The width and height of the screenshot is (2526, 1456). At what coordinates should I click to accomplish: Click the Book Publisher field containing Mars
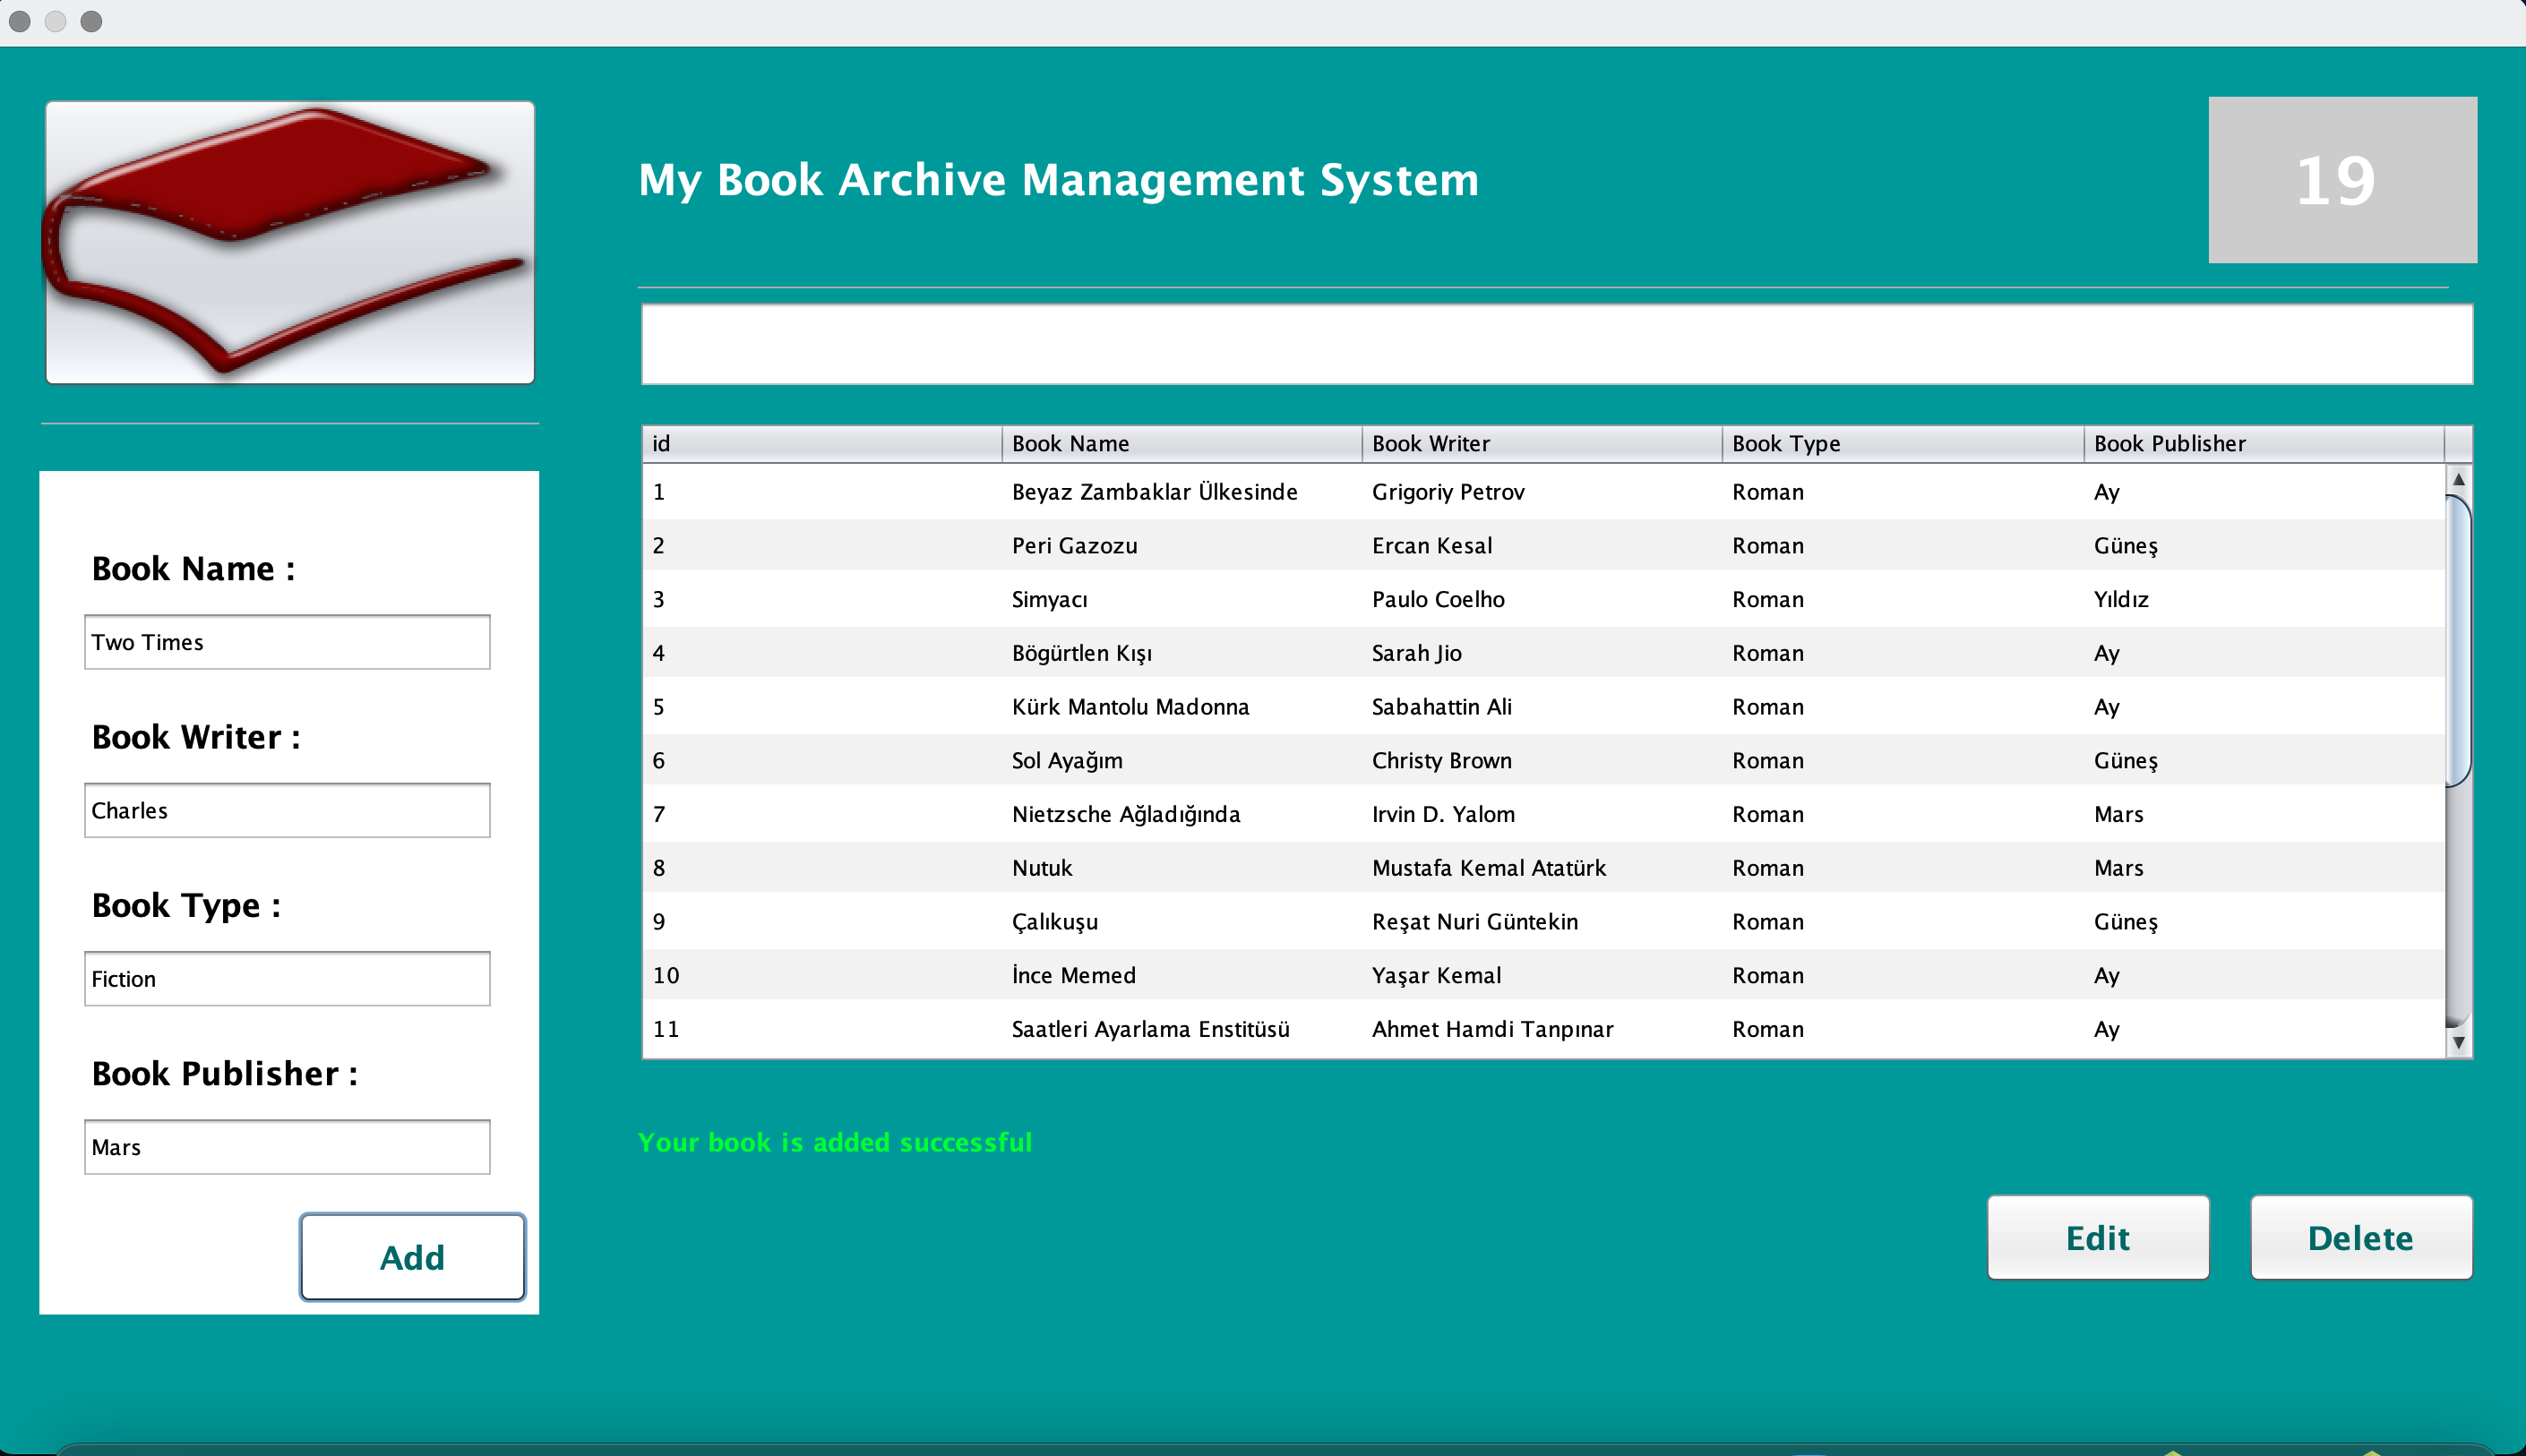coord(287,1147)
